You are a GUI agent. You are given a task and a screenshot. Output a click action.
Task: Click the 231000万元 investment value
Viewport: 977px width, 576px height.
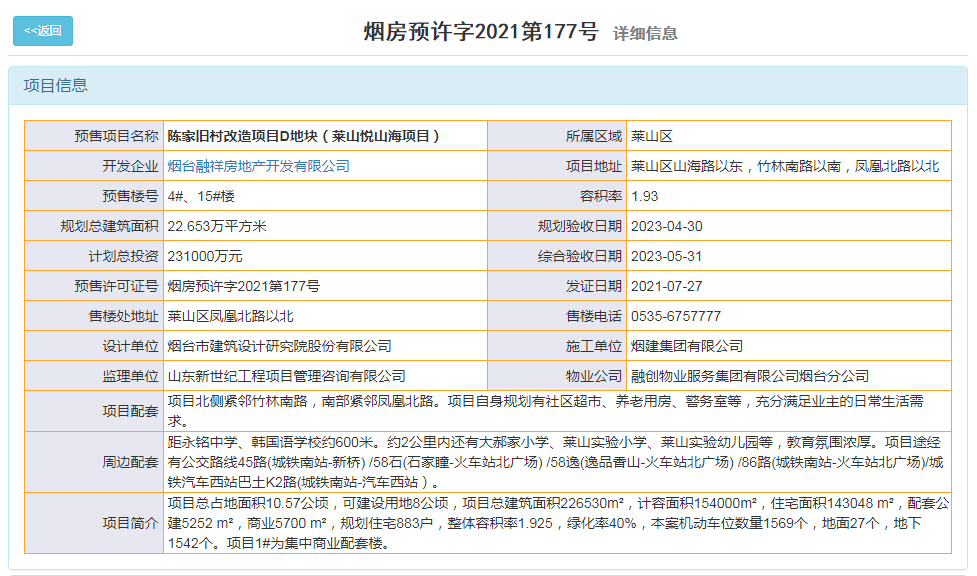204,256
